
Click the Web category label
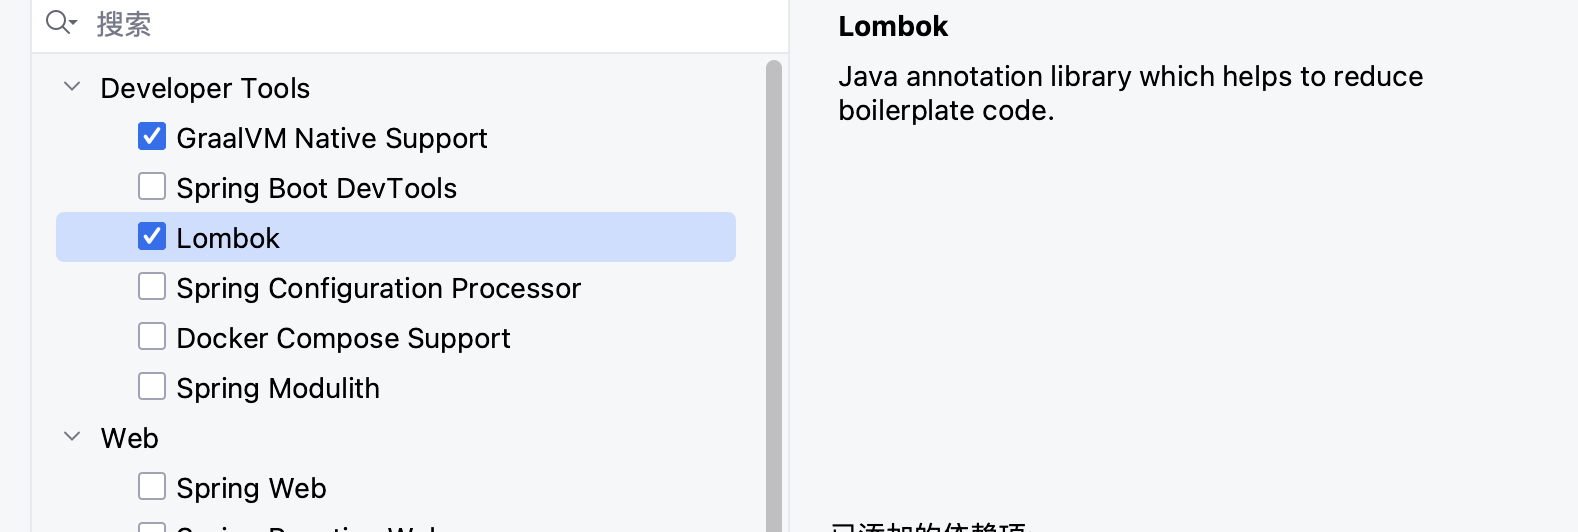(130, 438)
